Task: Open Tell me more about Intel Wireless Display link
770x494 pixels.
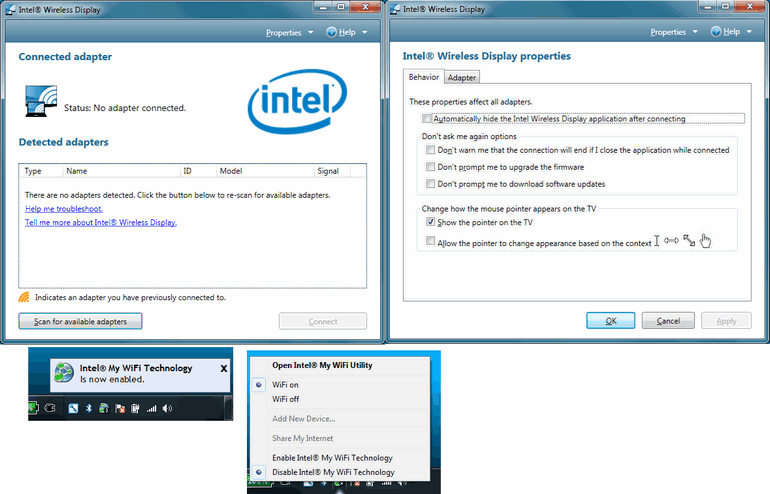Action: pos(101,222)
